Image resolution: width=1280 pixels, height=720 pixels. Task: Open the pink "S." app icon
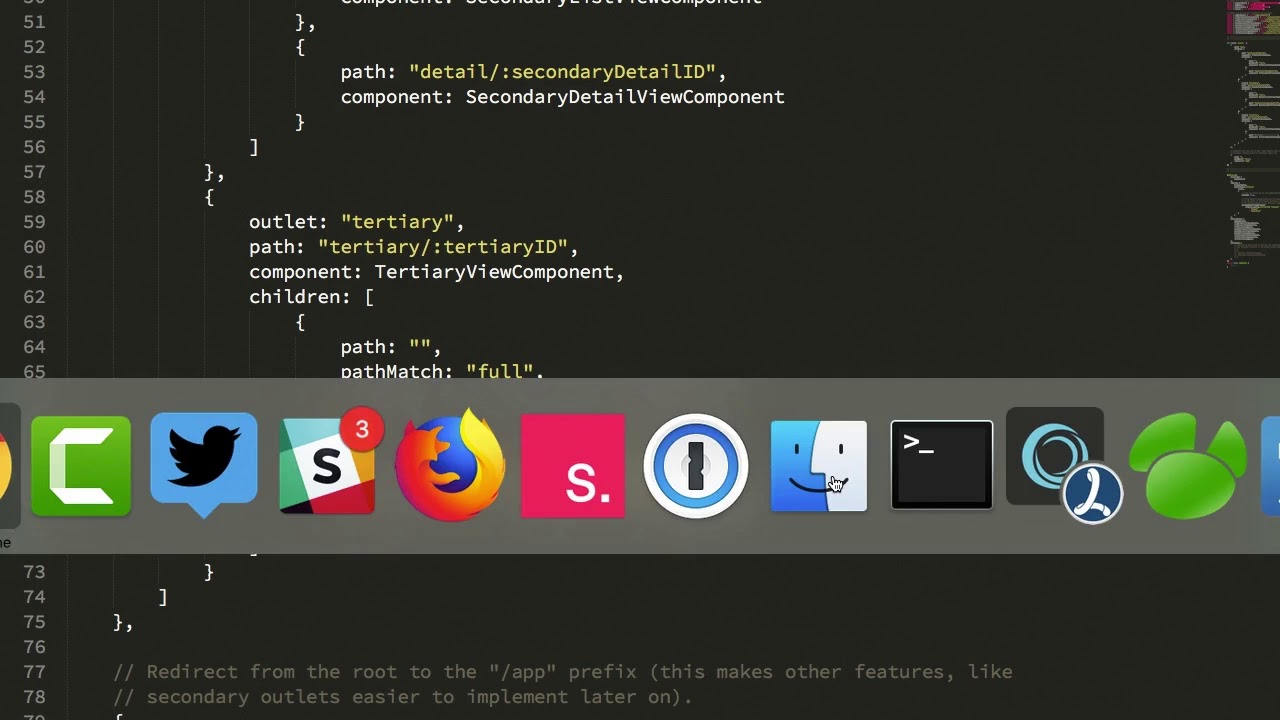point(573,466)
